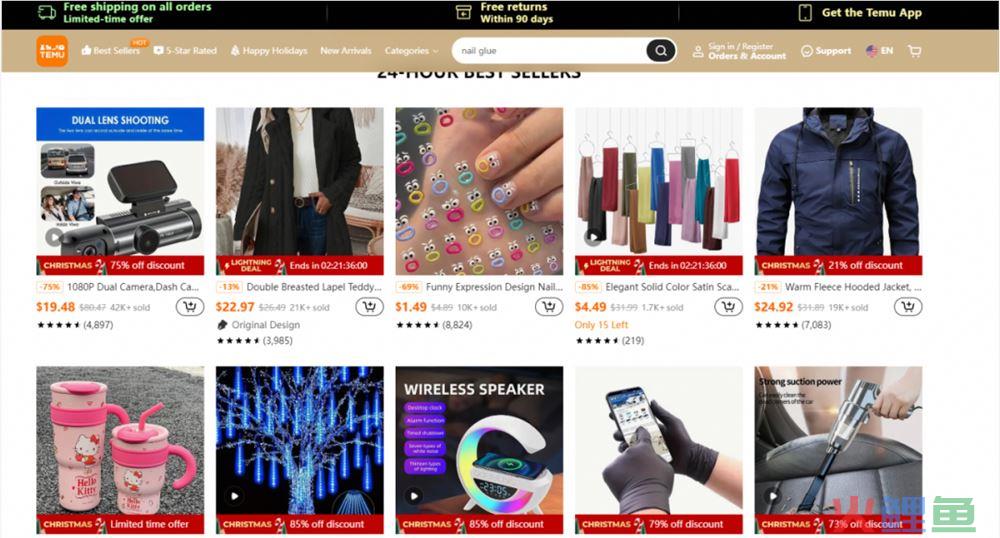Add Funny Expression Design Nail stickers to cart

[548, 307]
